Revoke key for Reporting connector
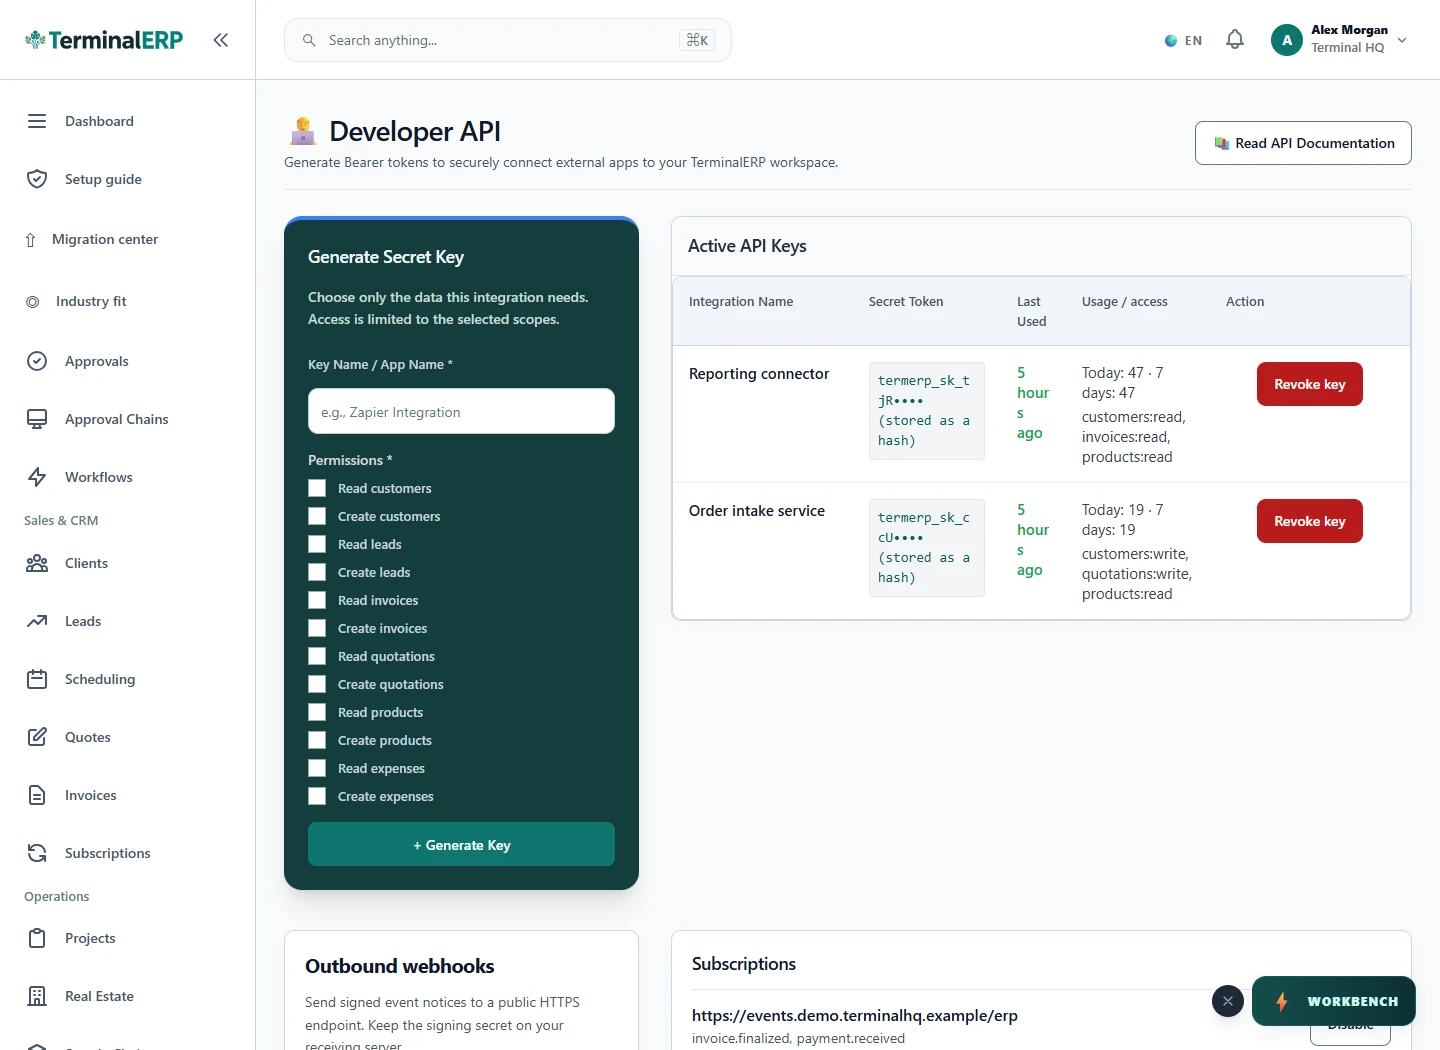This screenshot has height=1050, width=1440. point(1309,384)
